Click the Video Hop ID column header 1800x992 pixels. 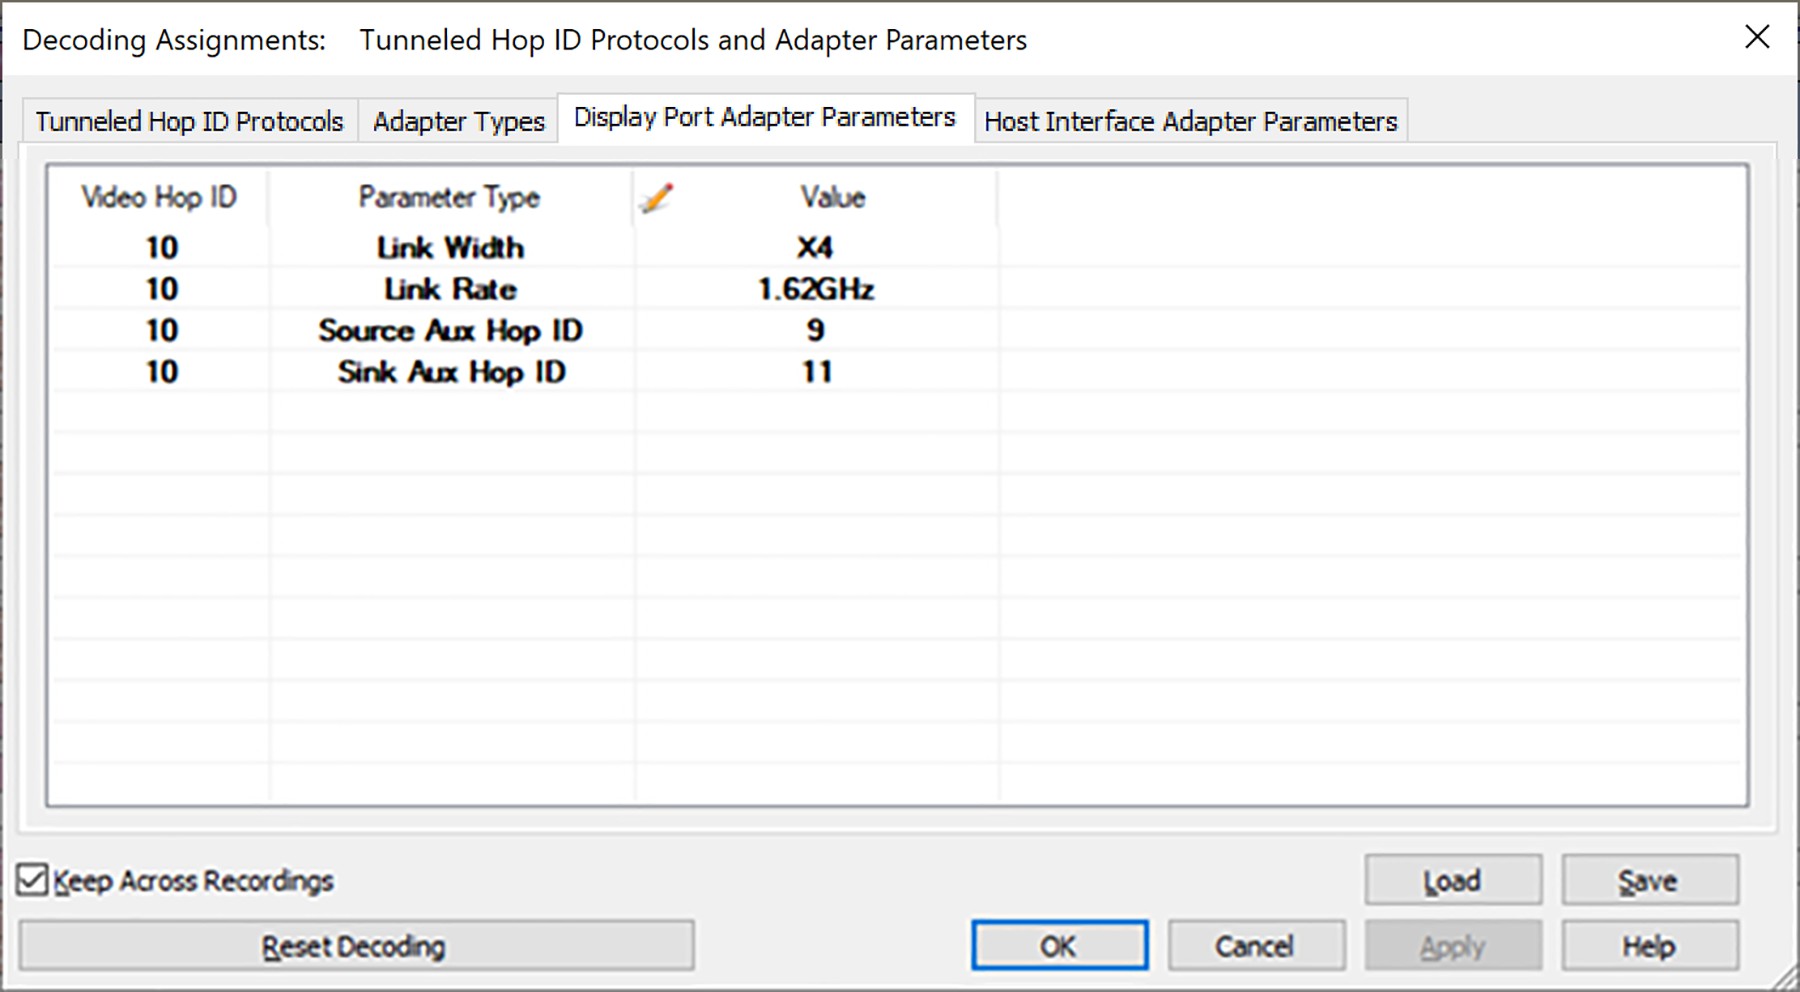159,197
